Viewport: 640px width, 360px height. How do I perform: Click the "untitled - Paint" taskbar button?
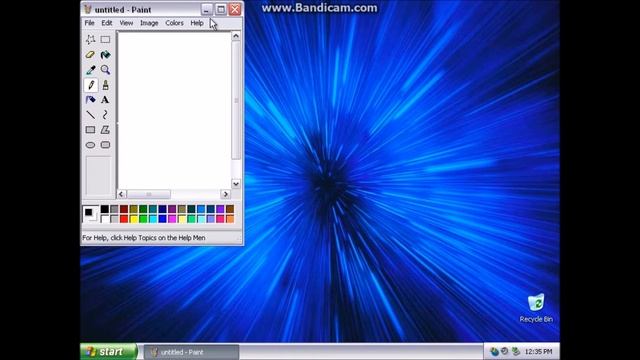(191, 352)
